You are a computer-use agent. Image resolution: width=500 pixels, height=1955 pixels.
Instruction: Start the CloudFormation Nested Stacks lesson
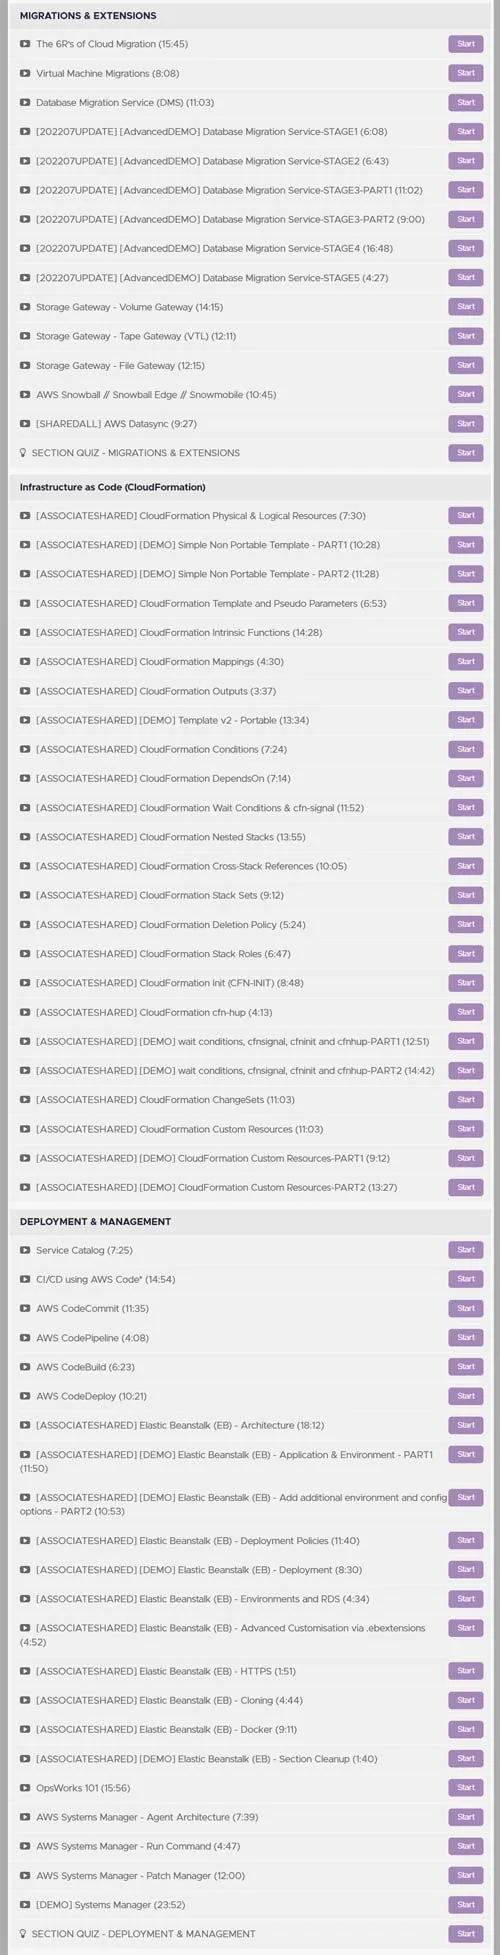pyautogui.click(x=466, y=836)
